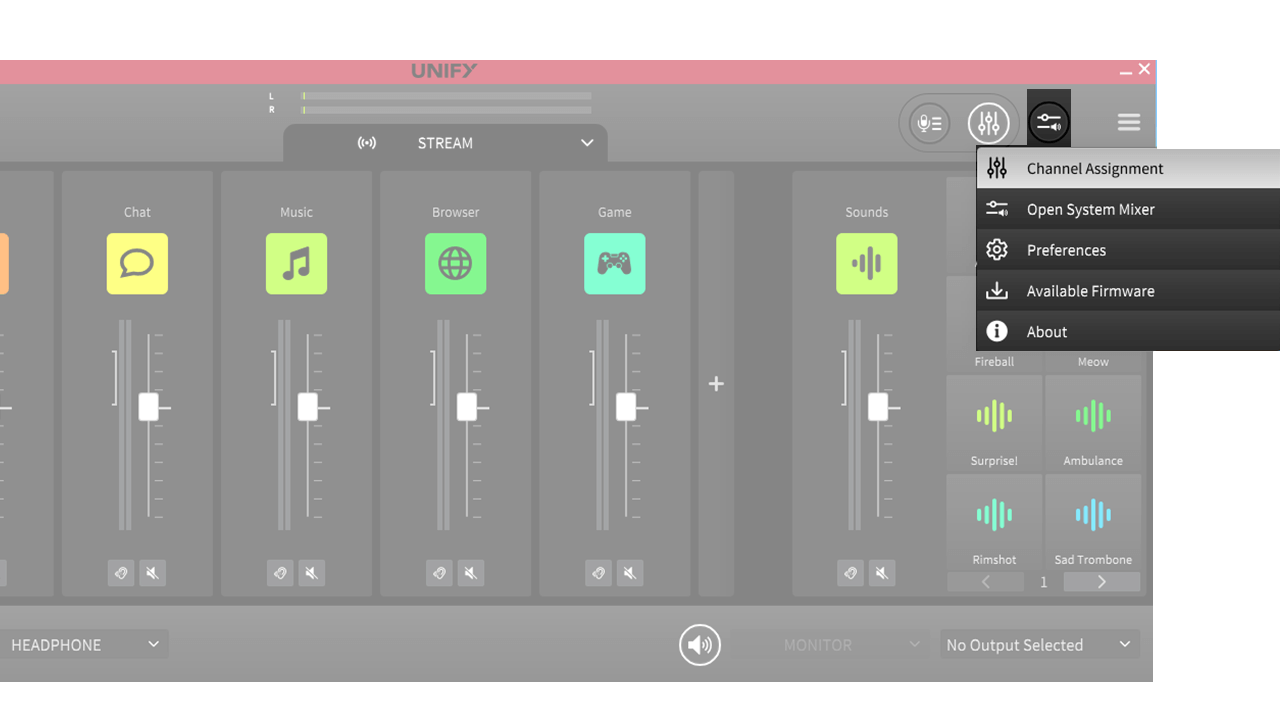The height and width of the screenshot is (720, 1280).
Task: Click the Game channel controller icon
Action: click(614, 264)
